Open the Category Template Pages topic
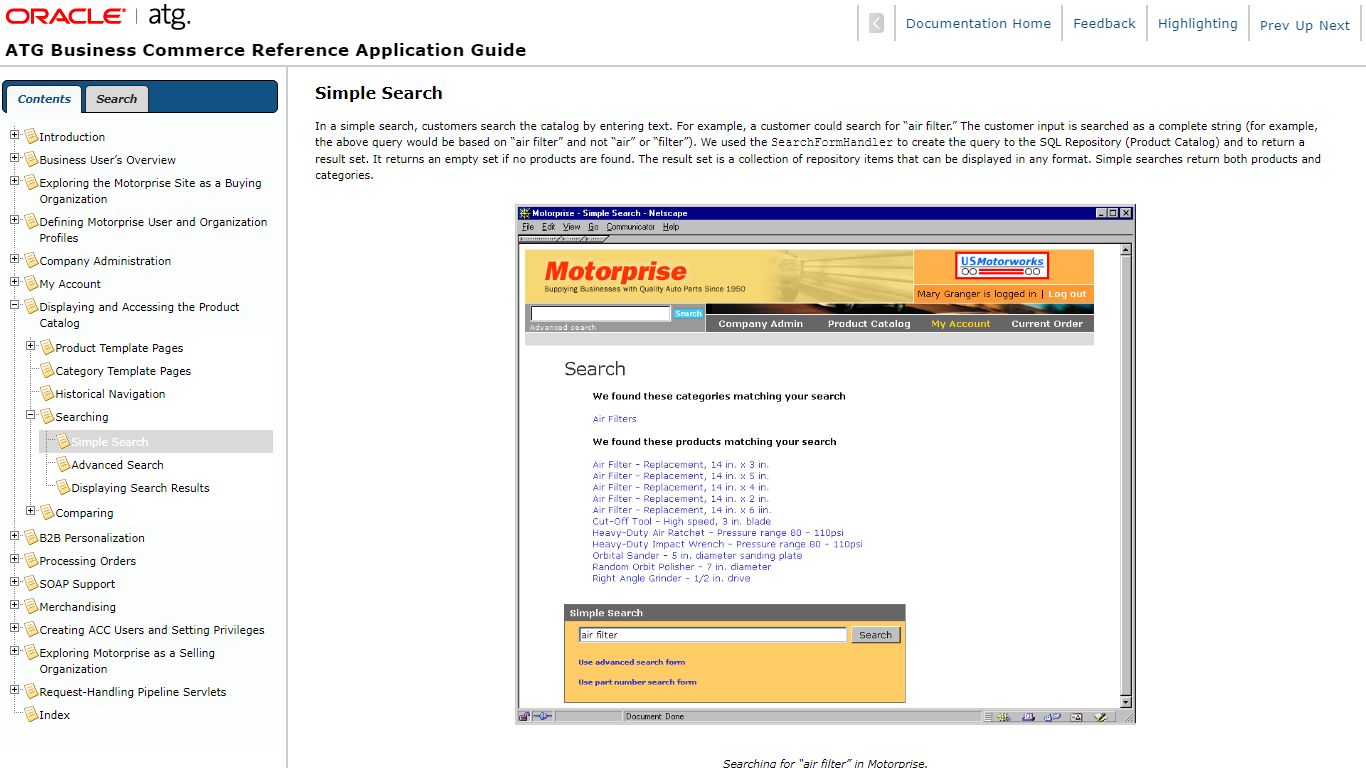 123,371
